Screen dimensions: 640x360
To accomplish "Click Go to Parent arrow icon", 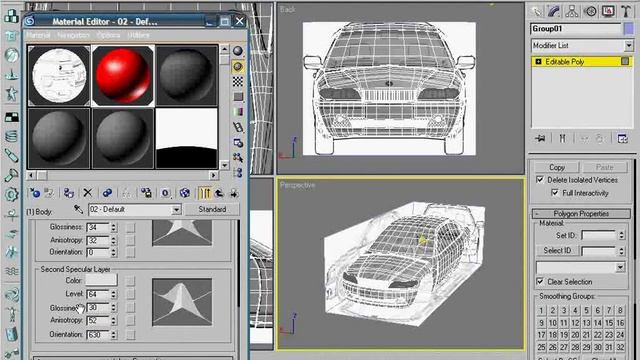I will 219,193.
